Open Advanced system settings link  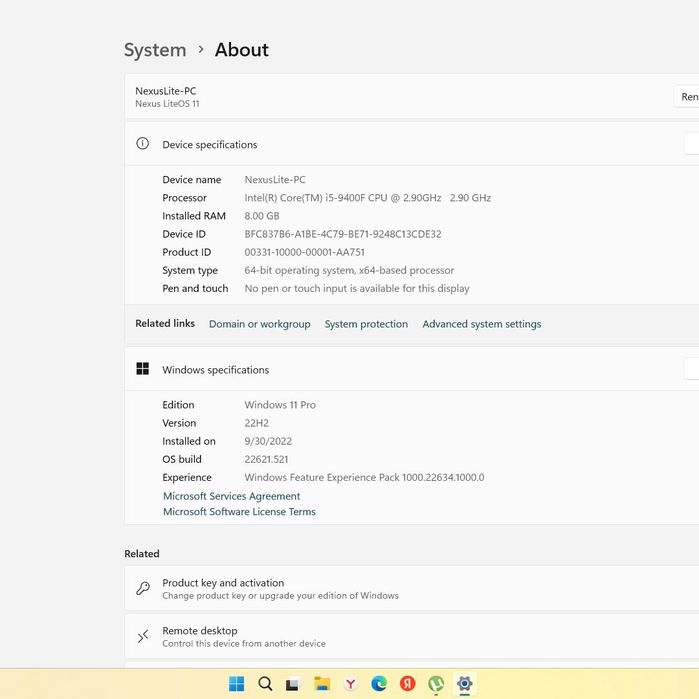(x=481, y=324)
